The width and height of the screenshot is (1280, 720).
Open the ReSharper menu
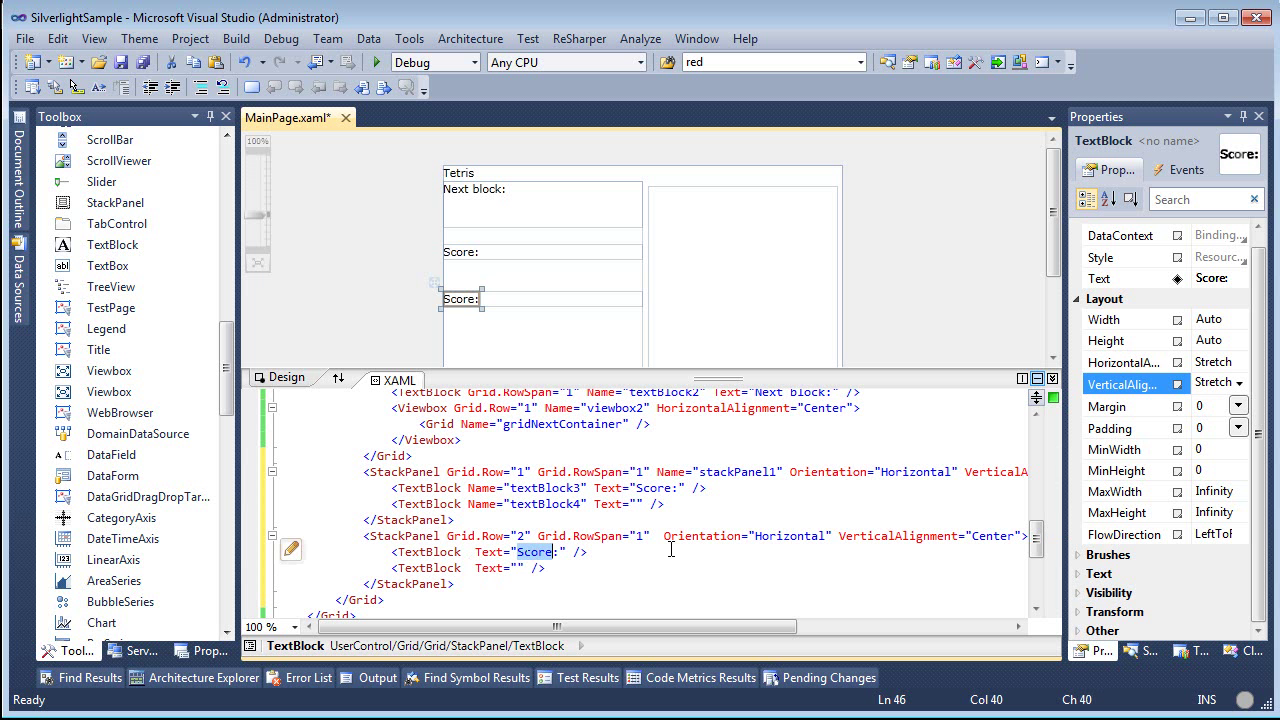[579, 38]
